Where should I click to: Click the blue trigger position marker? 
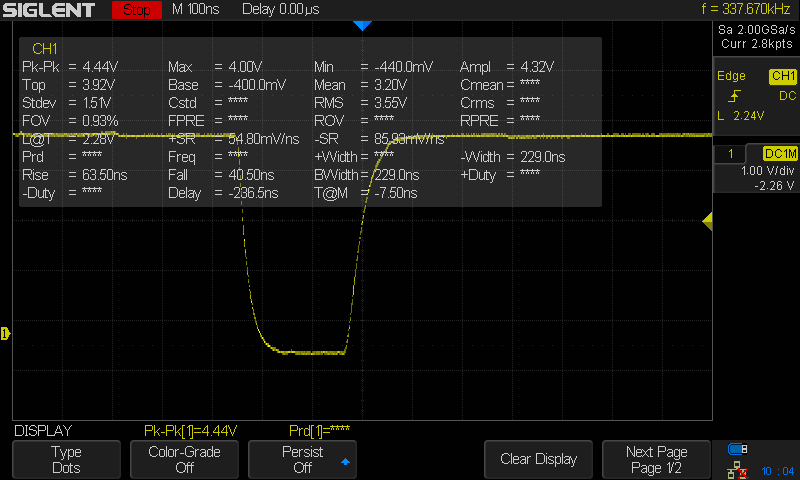click(362, 25)
